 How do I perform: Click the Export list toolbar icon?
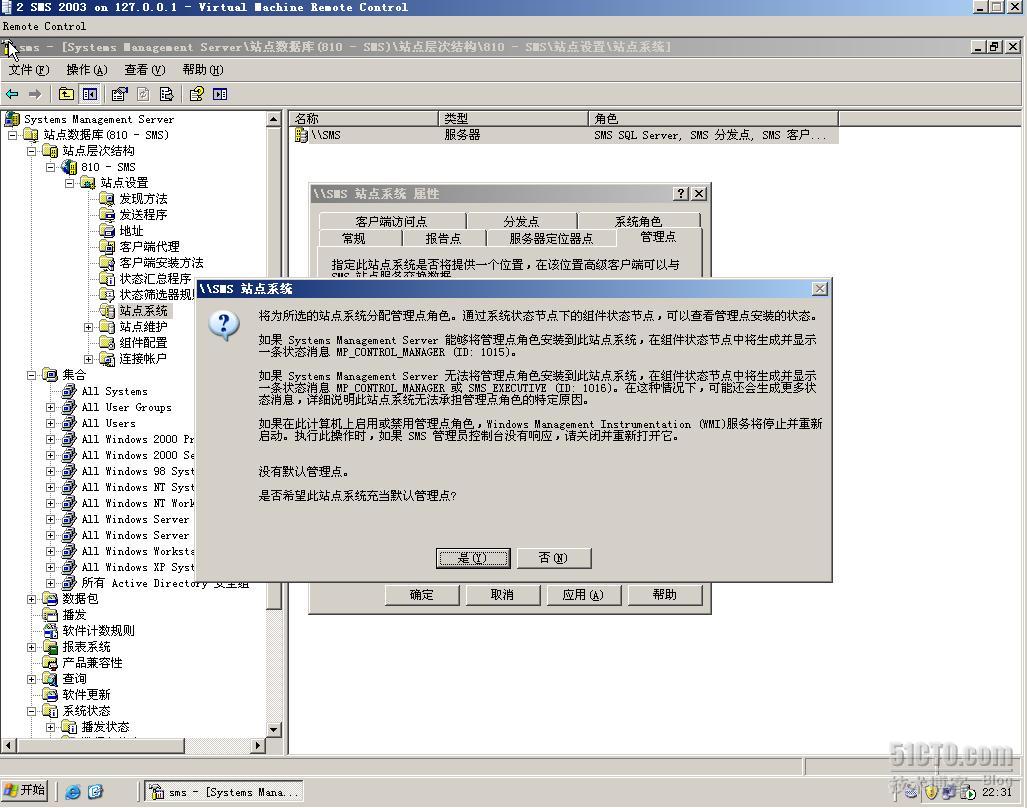[166, 94]
